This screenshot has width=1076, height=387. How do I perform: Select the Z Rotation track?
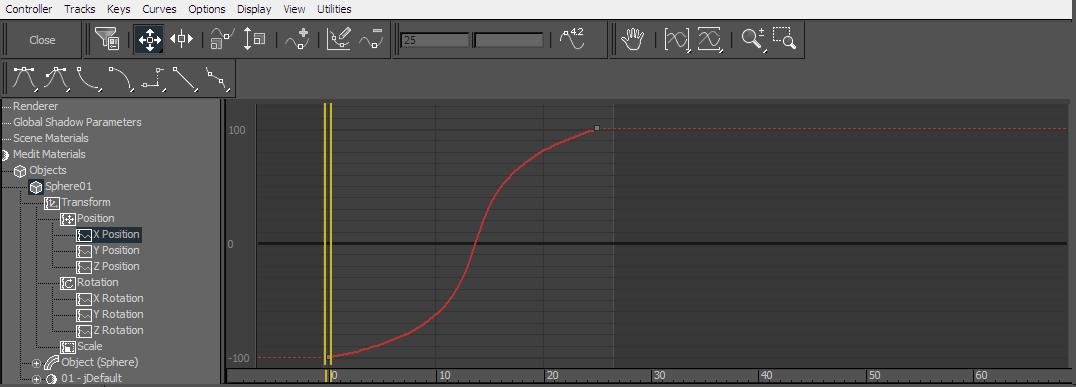pyautogui.click(x=118, y=330)
